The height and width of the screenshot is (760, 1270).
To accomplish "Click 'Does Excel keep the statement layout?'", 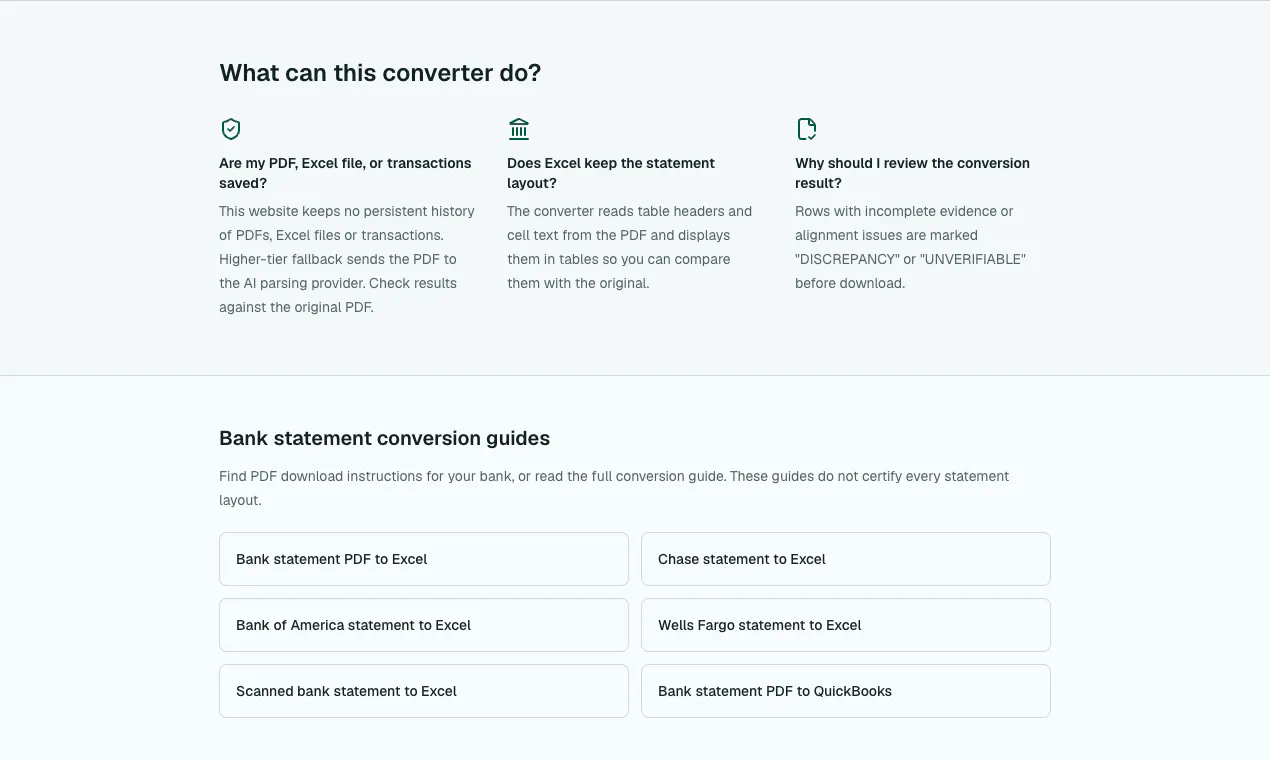I will click(611, 173).
